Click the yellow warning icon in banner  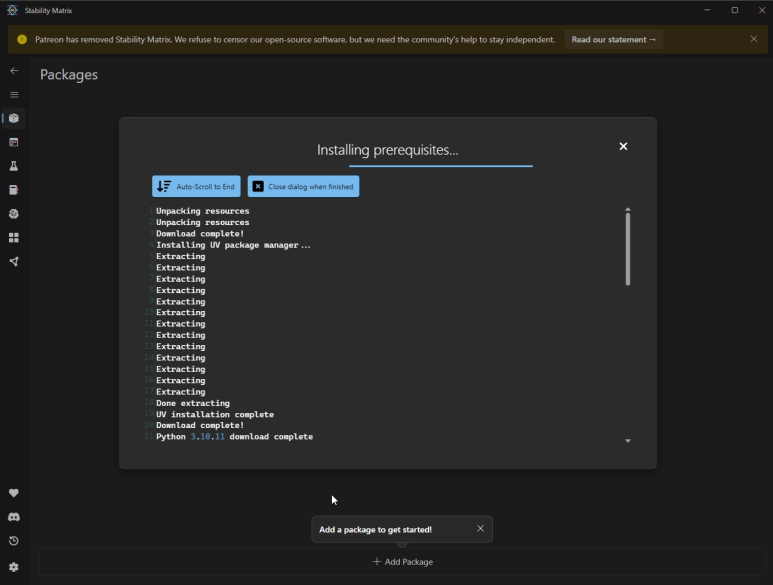pyautogui.click(x=22, y=39)
